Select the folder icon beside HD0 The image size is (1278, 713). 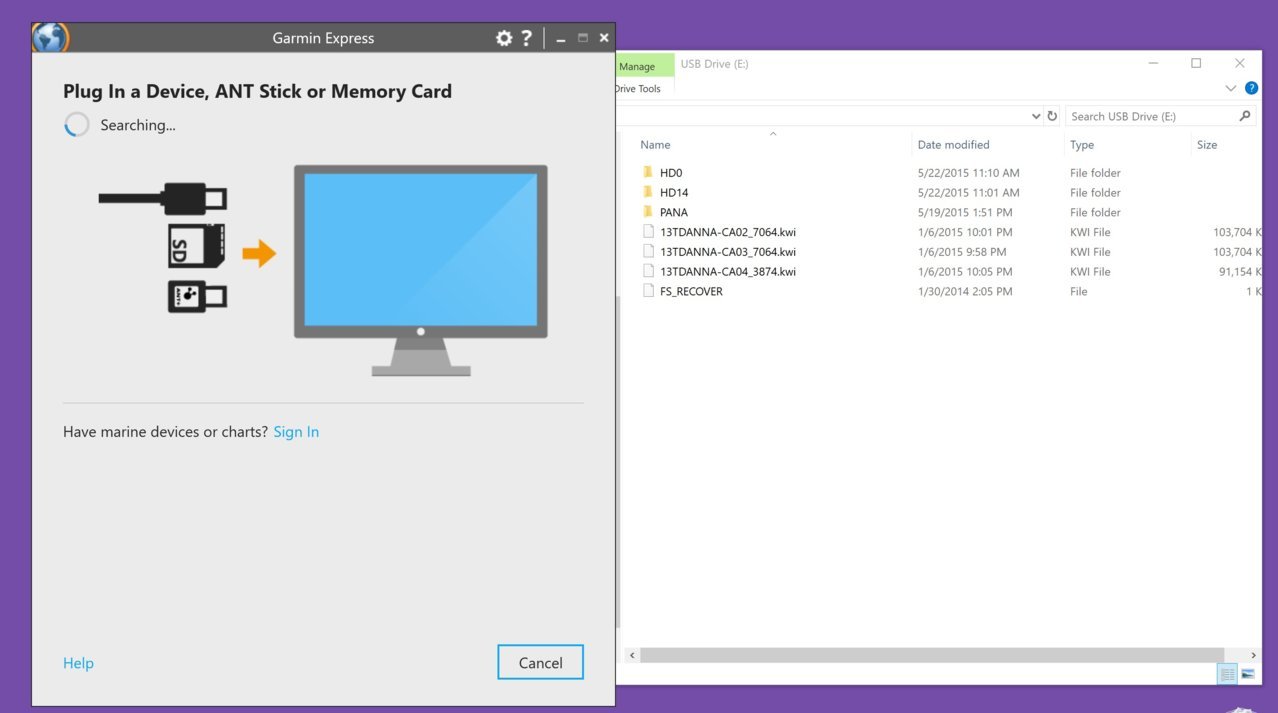point(648,173)
